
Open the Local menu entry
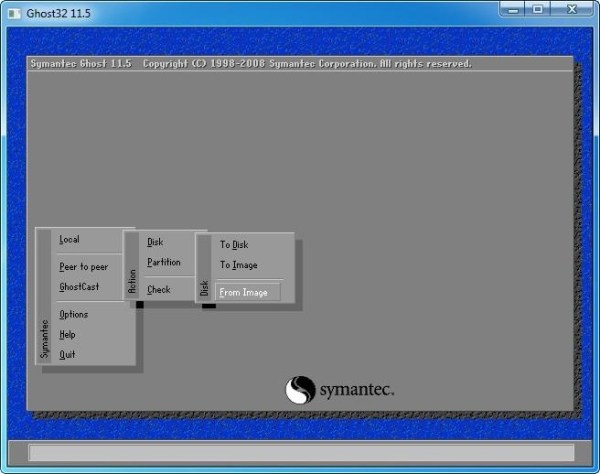click(69, 240)
